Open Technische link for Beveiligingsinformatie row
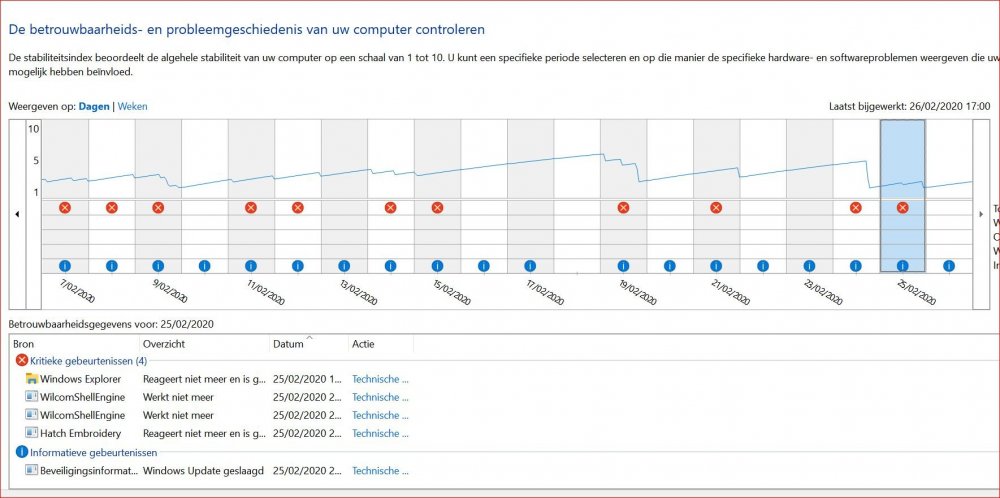The image size is (1000, 498). click(x=380, y=471)
